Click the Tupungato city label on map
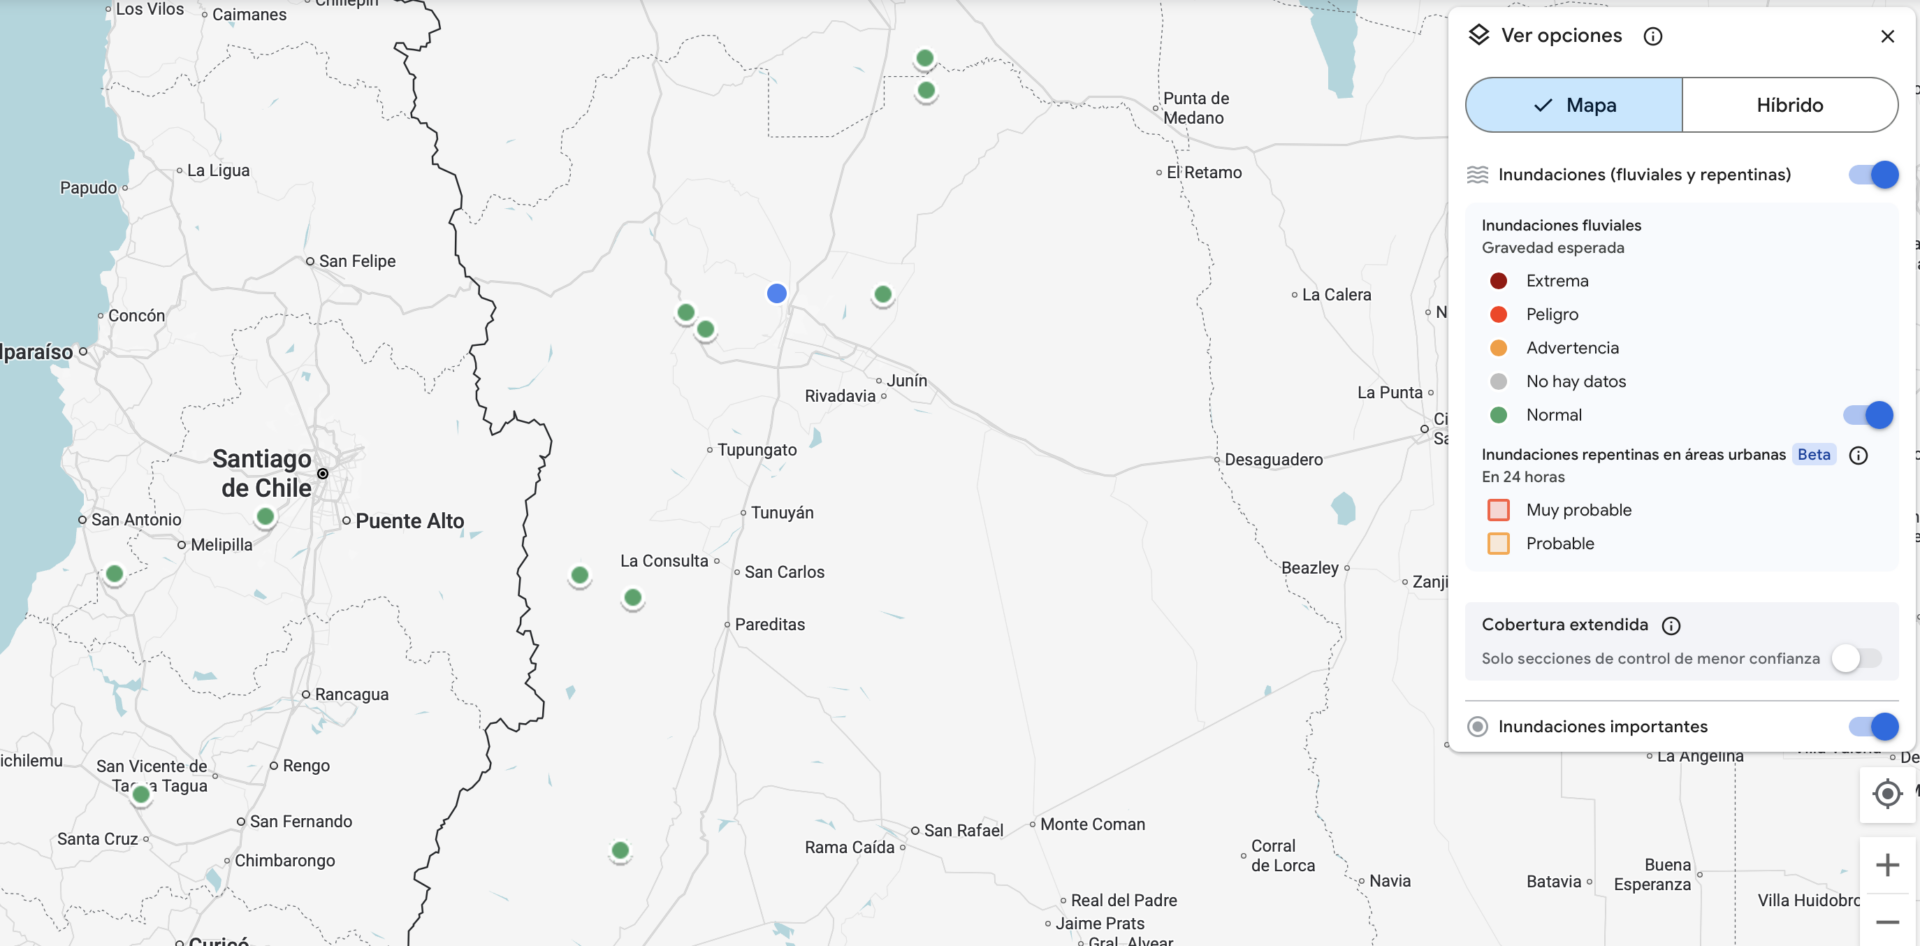The image size is (1920, 946). click(756, 450)
